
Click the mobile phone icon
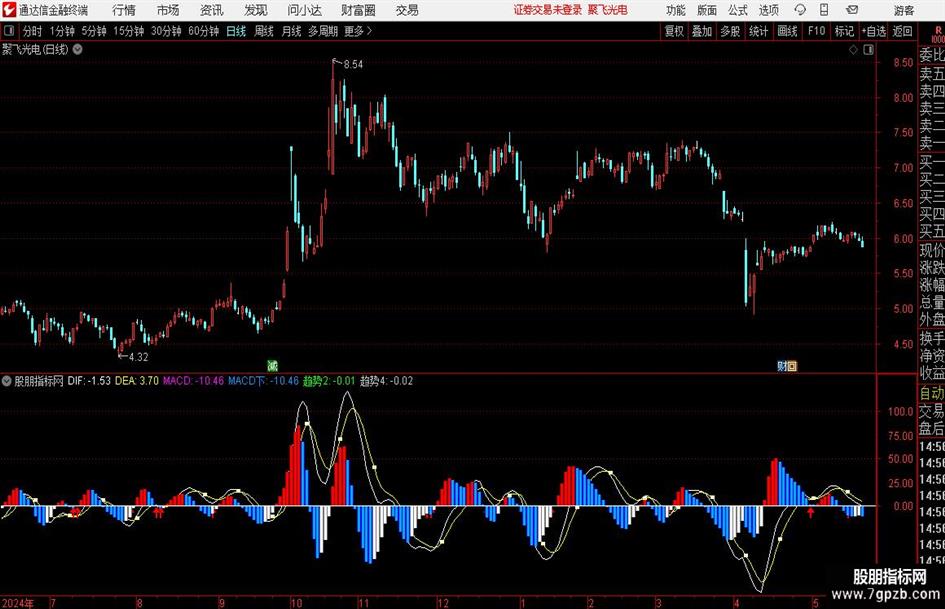pyautogui.click(x=824, y=10)
